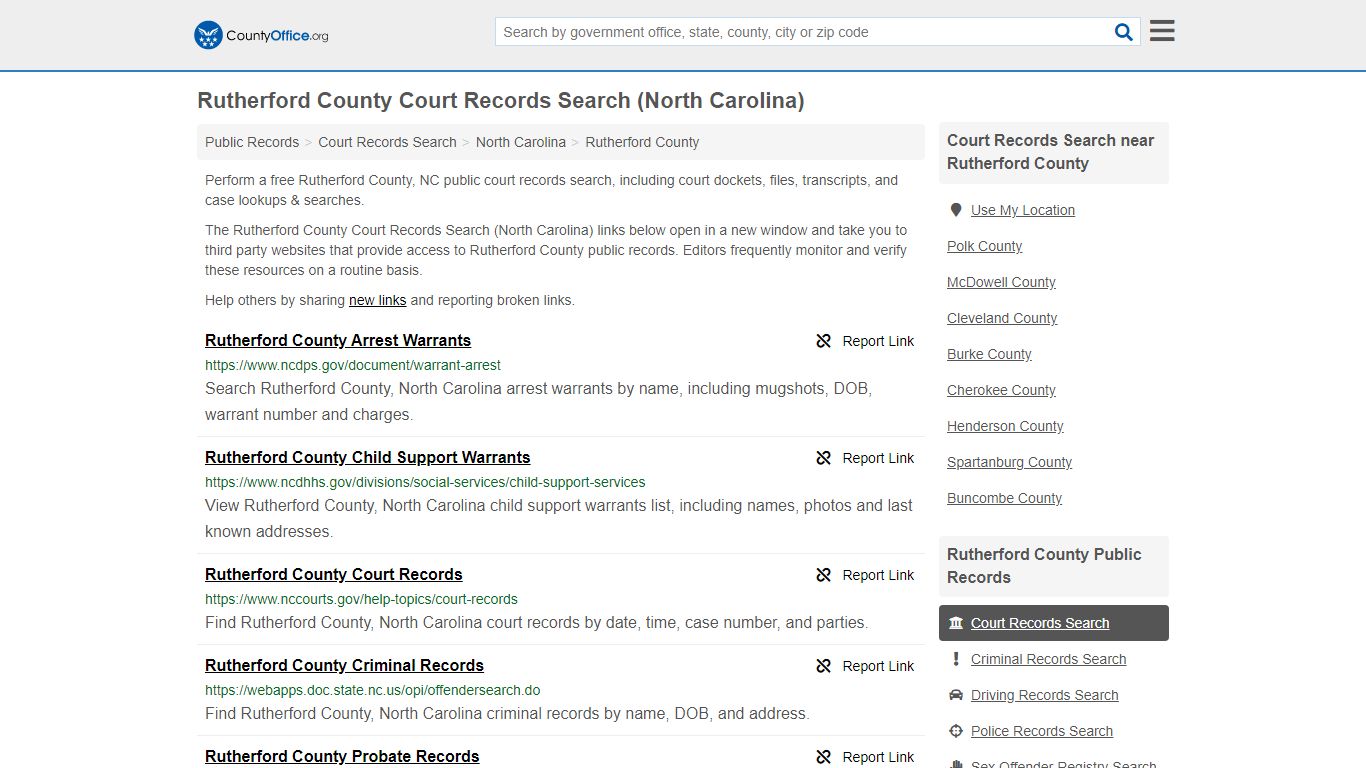Screen dimensions: 1366x768
Task: Open Rutherford County Arrest Warrants
Action: (x=338, y=340)
